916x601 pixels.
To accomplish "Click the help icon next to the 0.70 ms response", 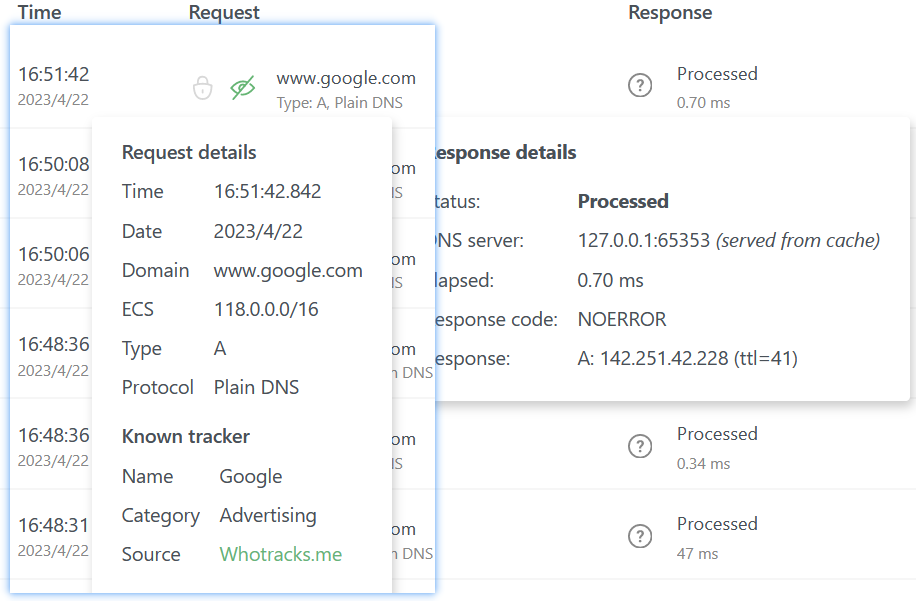I will pyautogui.click(x=640, y=85).
